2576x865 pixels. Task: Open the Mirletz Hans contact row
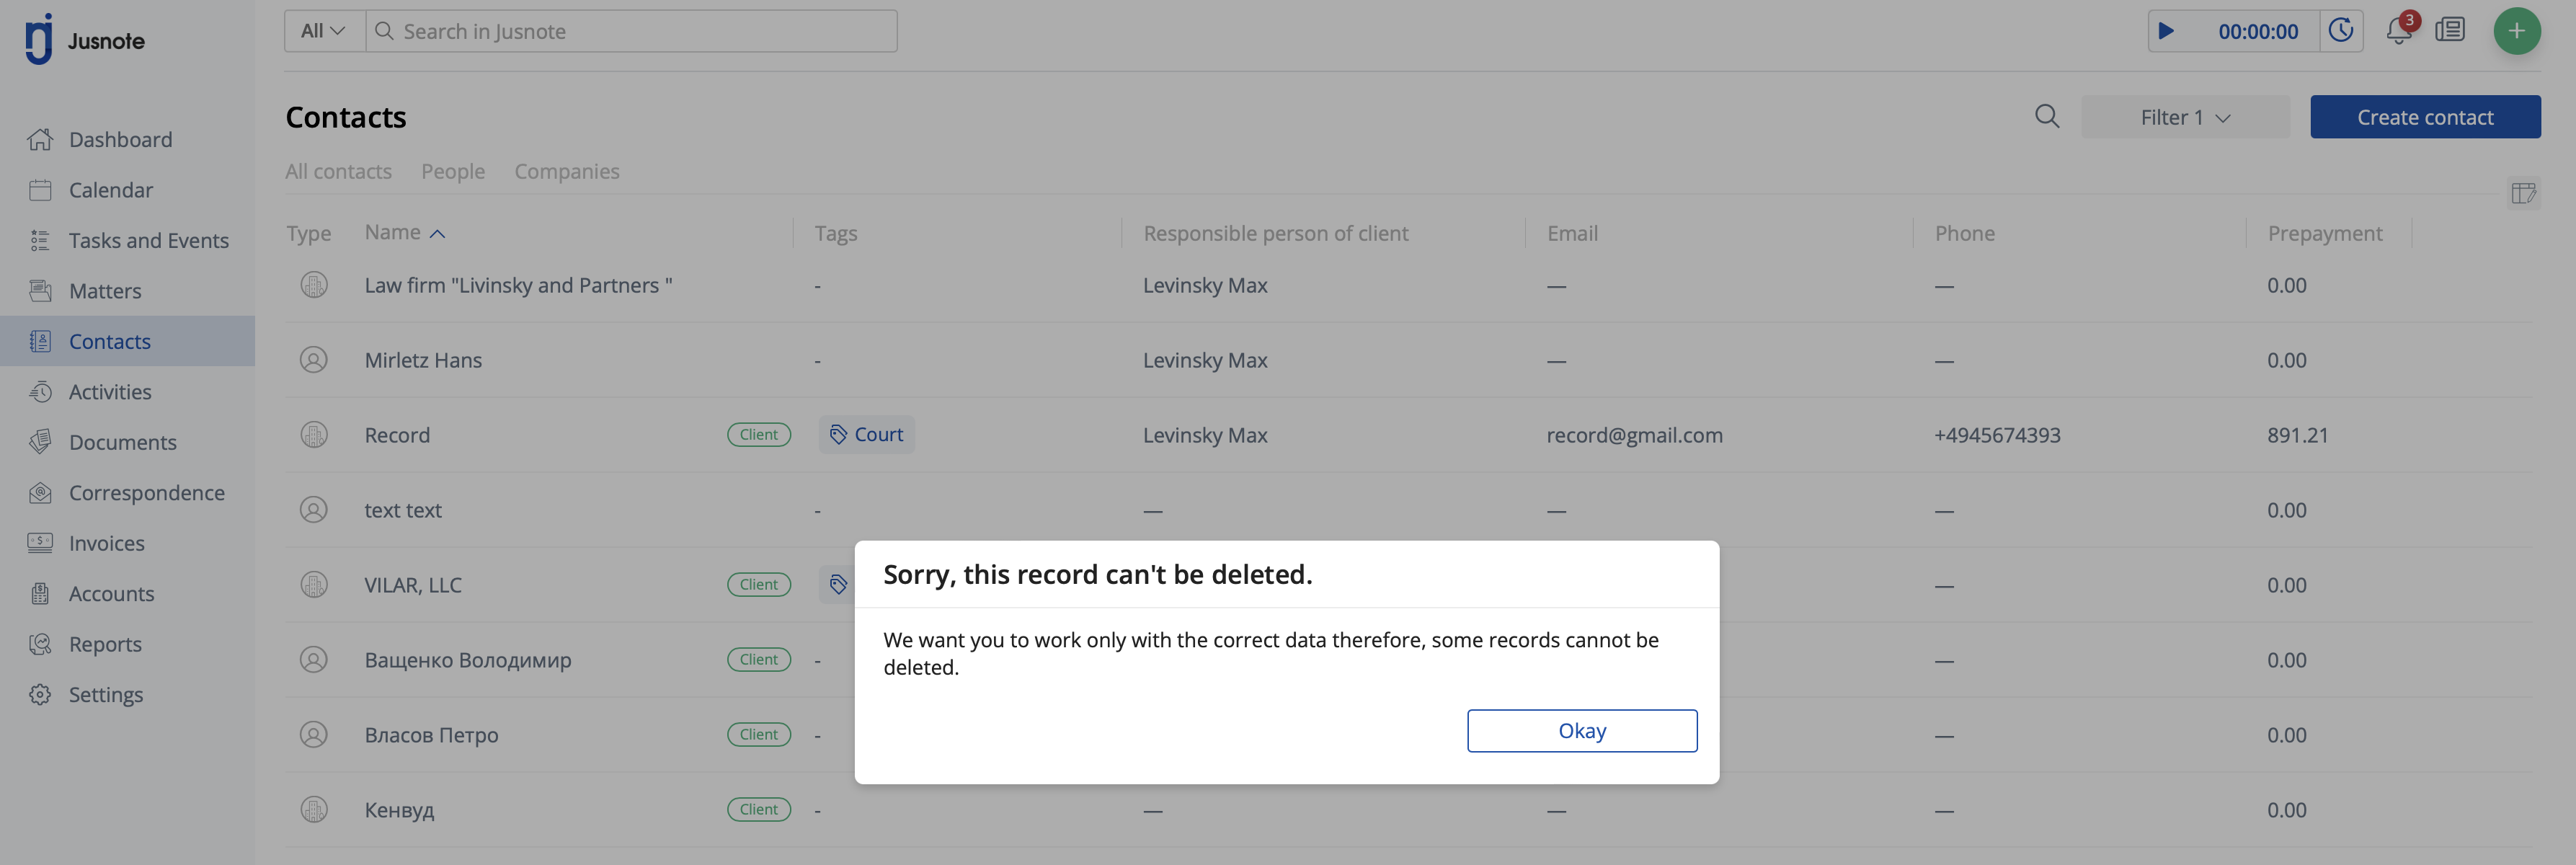tap(423, 360)
